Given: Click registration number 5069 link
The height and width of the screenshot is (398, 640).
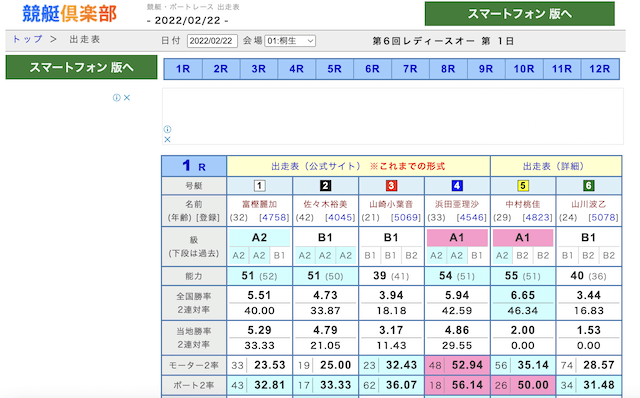Looking at the screenshot, I should [x=406, y=218].
